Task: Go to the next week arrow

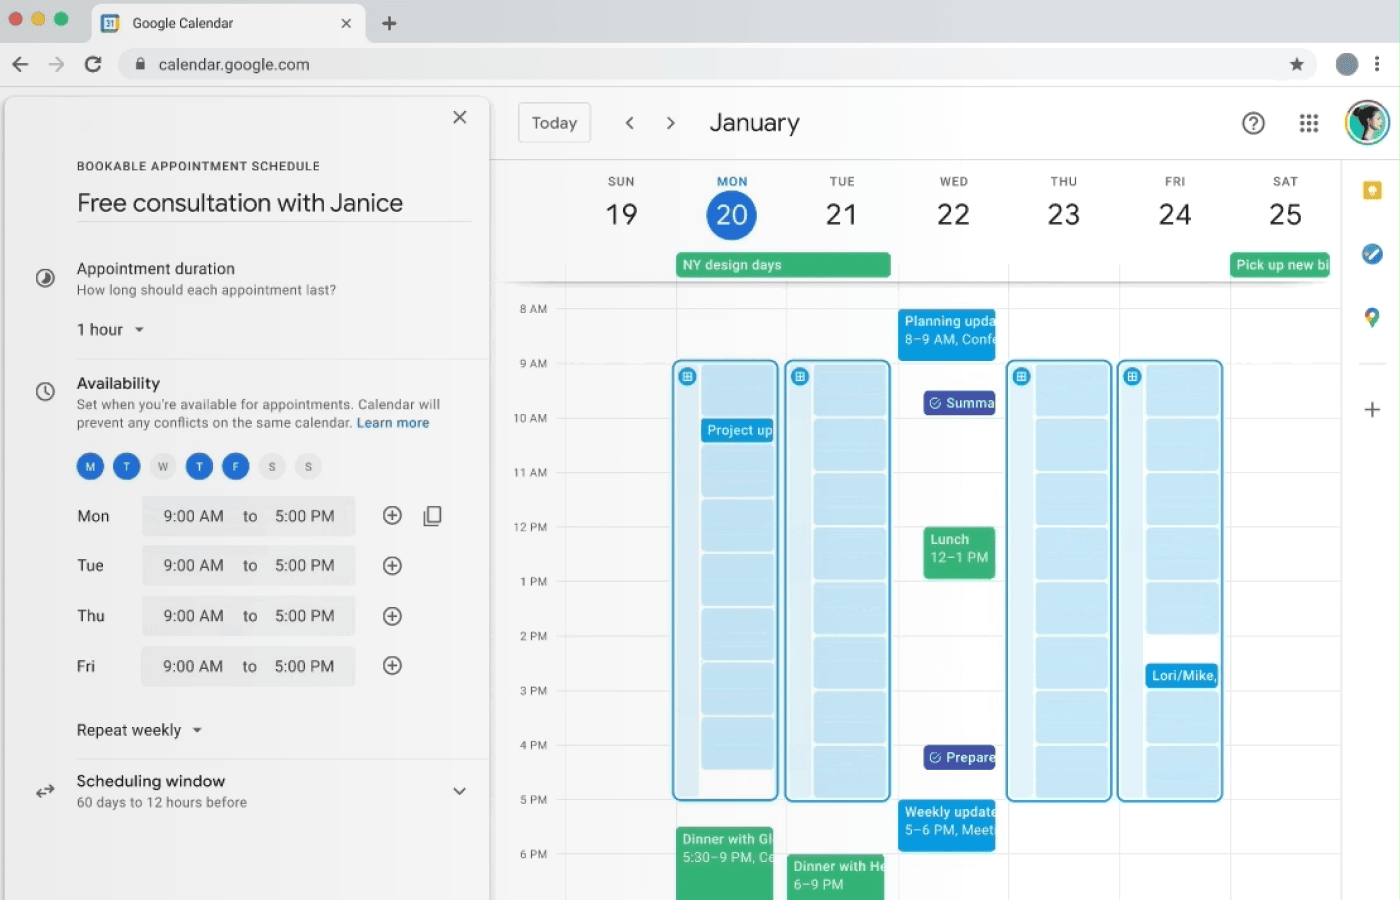Action: [670, 123]
